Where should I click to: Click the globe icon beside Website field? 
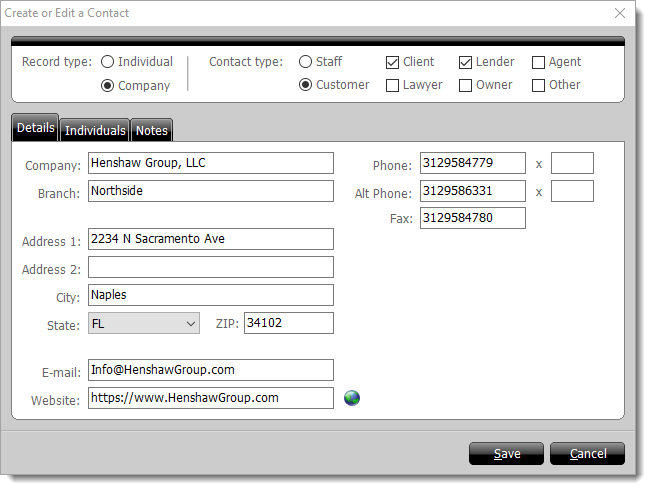click(x=351, y=398)
